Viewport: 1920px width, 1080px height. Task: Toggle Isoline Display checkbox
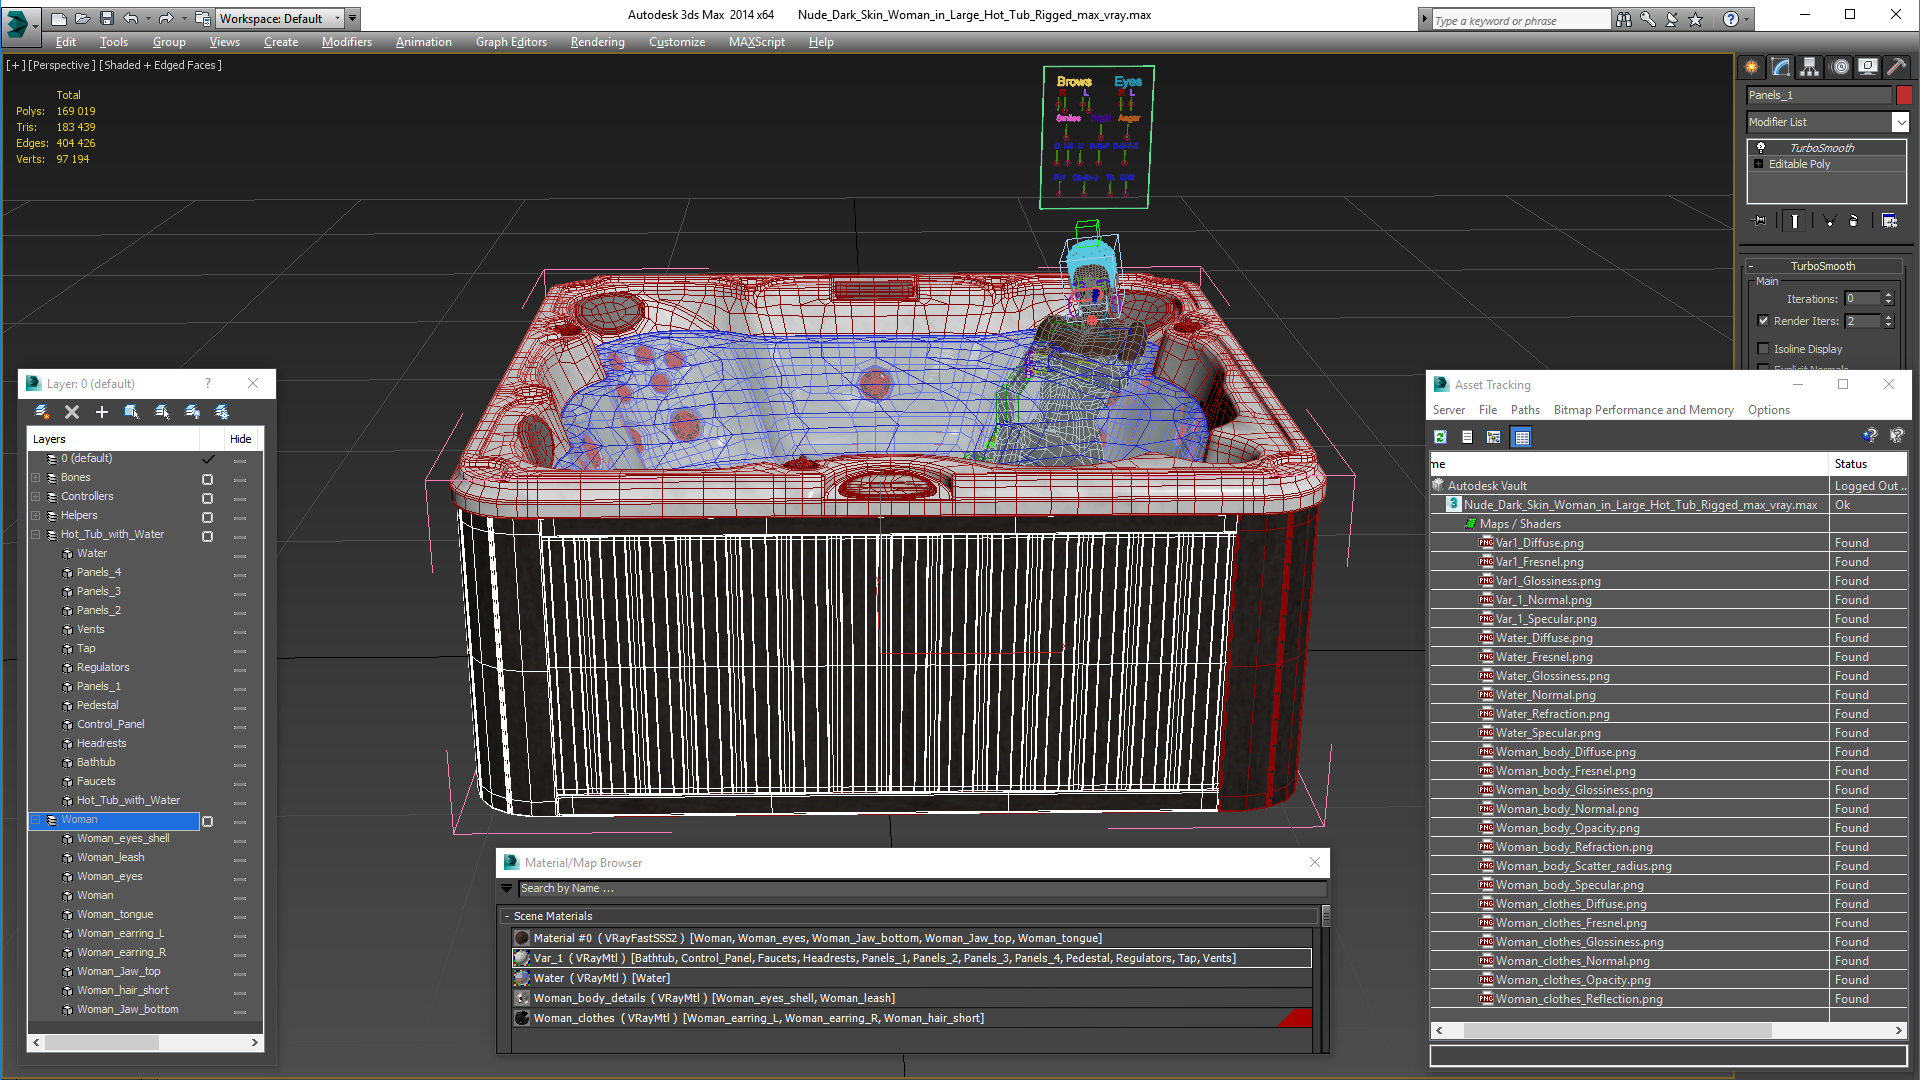coord(1763,349)
